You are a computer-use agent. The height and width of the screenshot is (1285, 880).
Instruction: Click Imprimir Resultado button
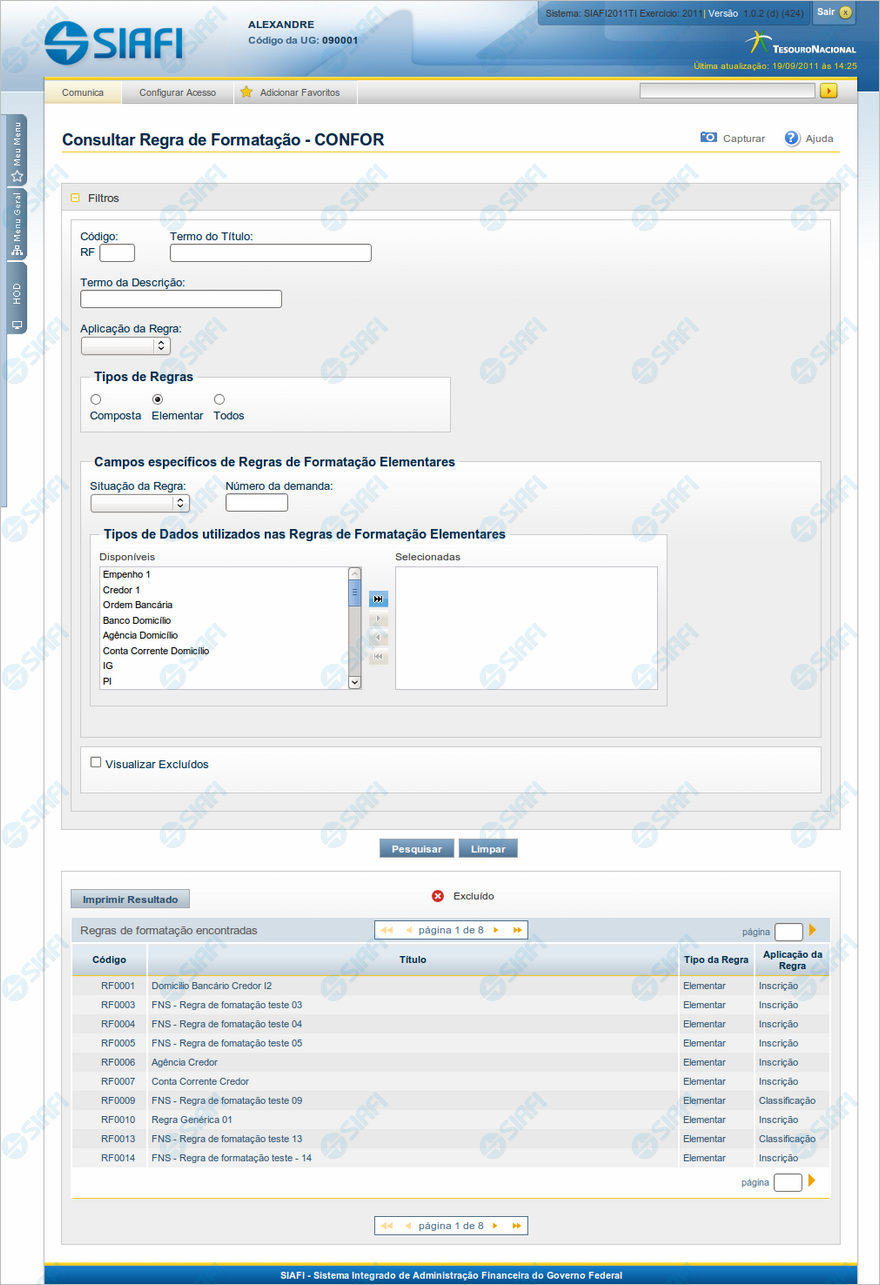(130, 899)
